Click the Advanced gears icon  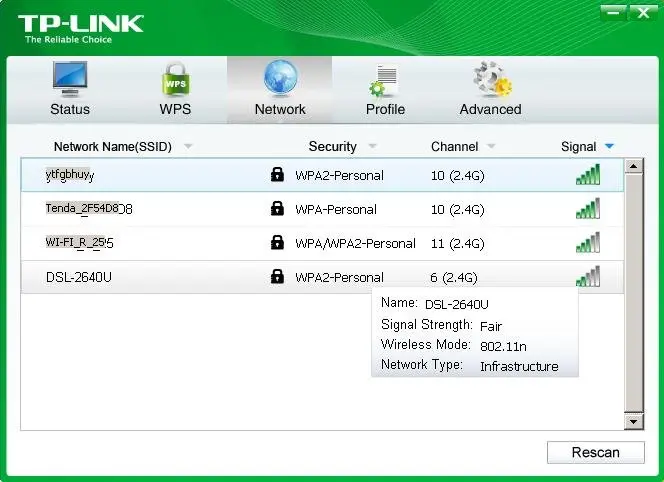click(x=492, y=79)
